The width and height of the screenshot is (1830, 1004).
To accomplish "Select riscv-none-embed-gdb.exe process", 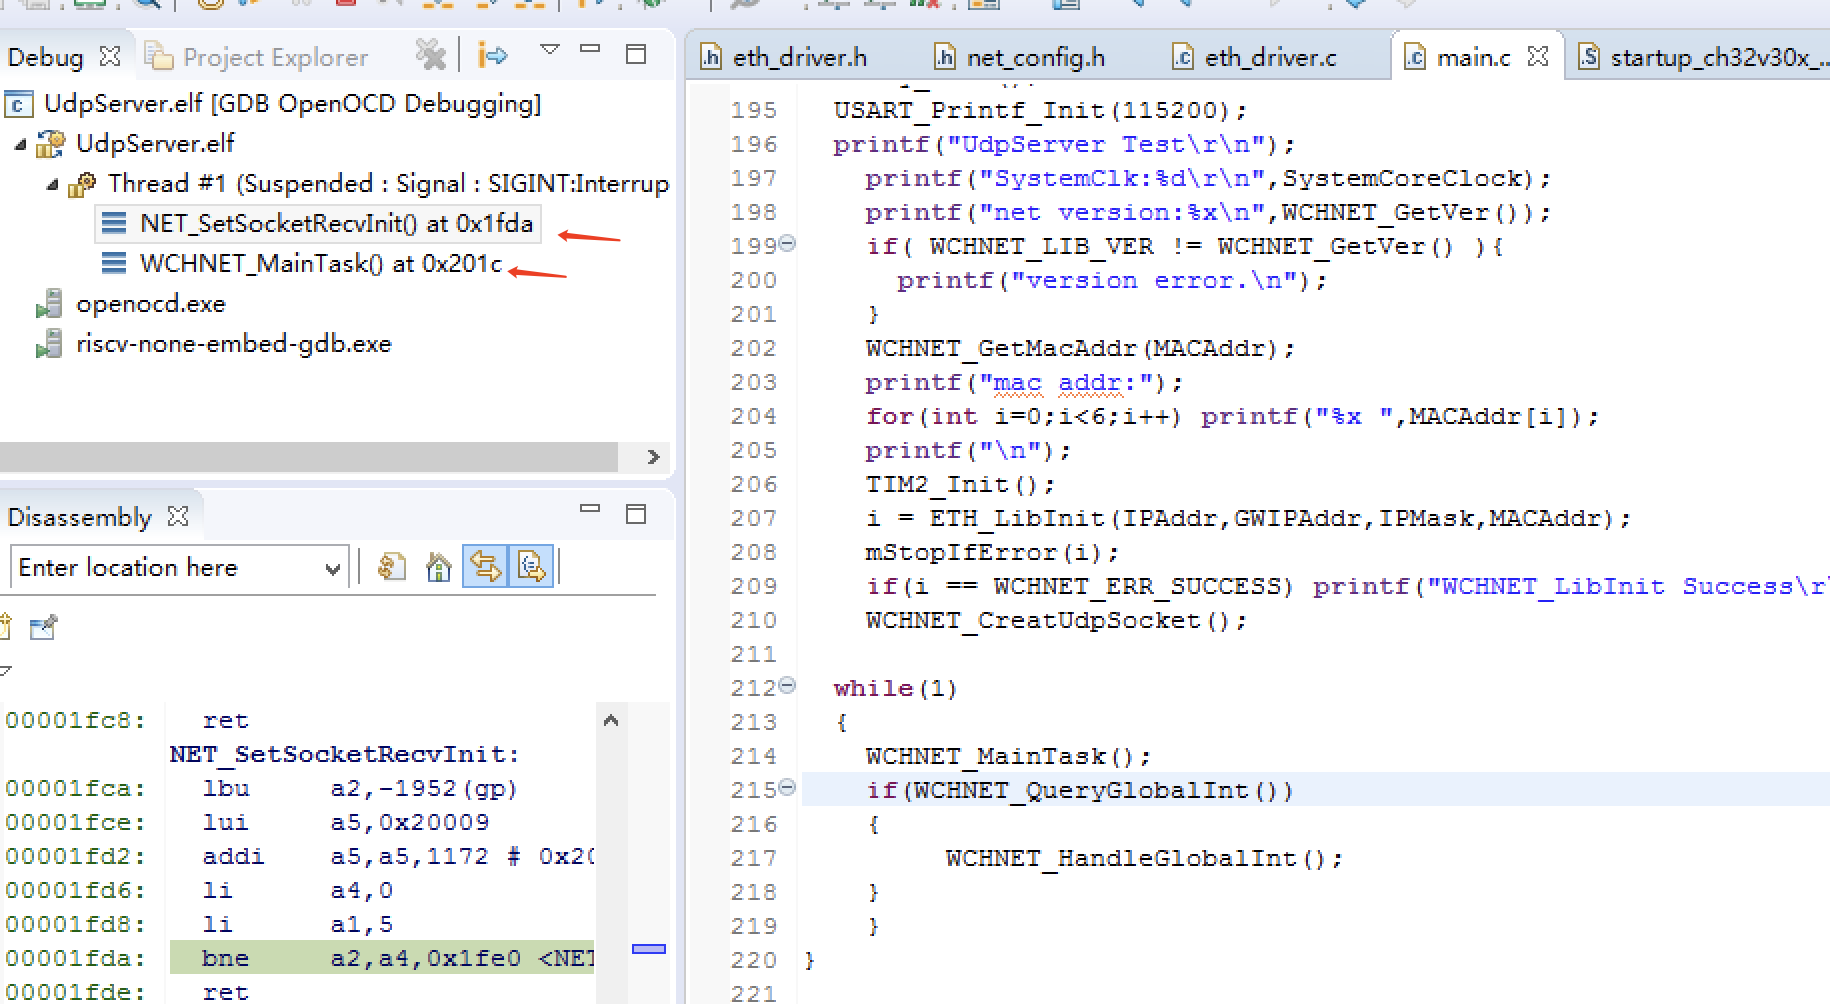I will coord(214,344).
